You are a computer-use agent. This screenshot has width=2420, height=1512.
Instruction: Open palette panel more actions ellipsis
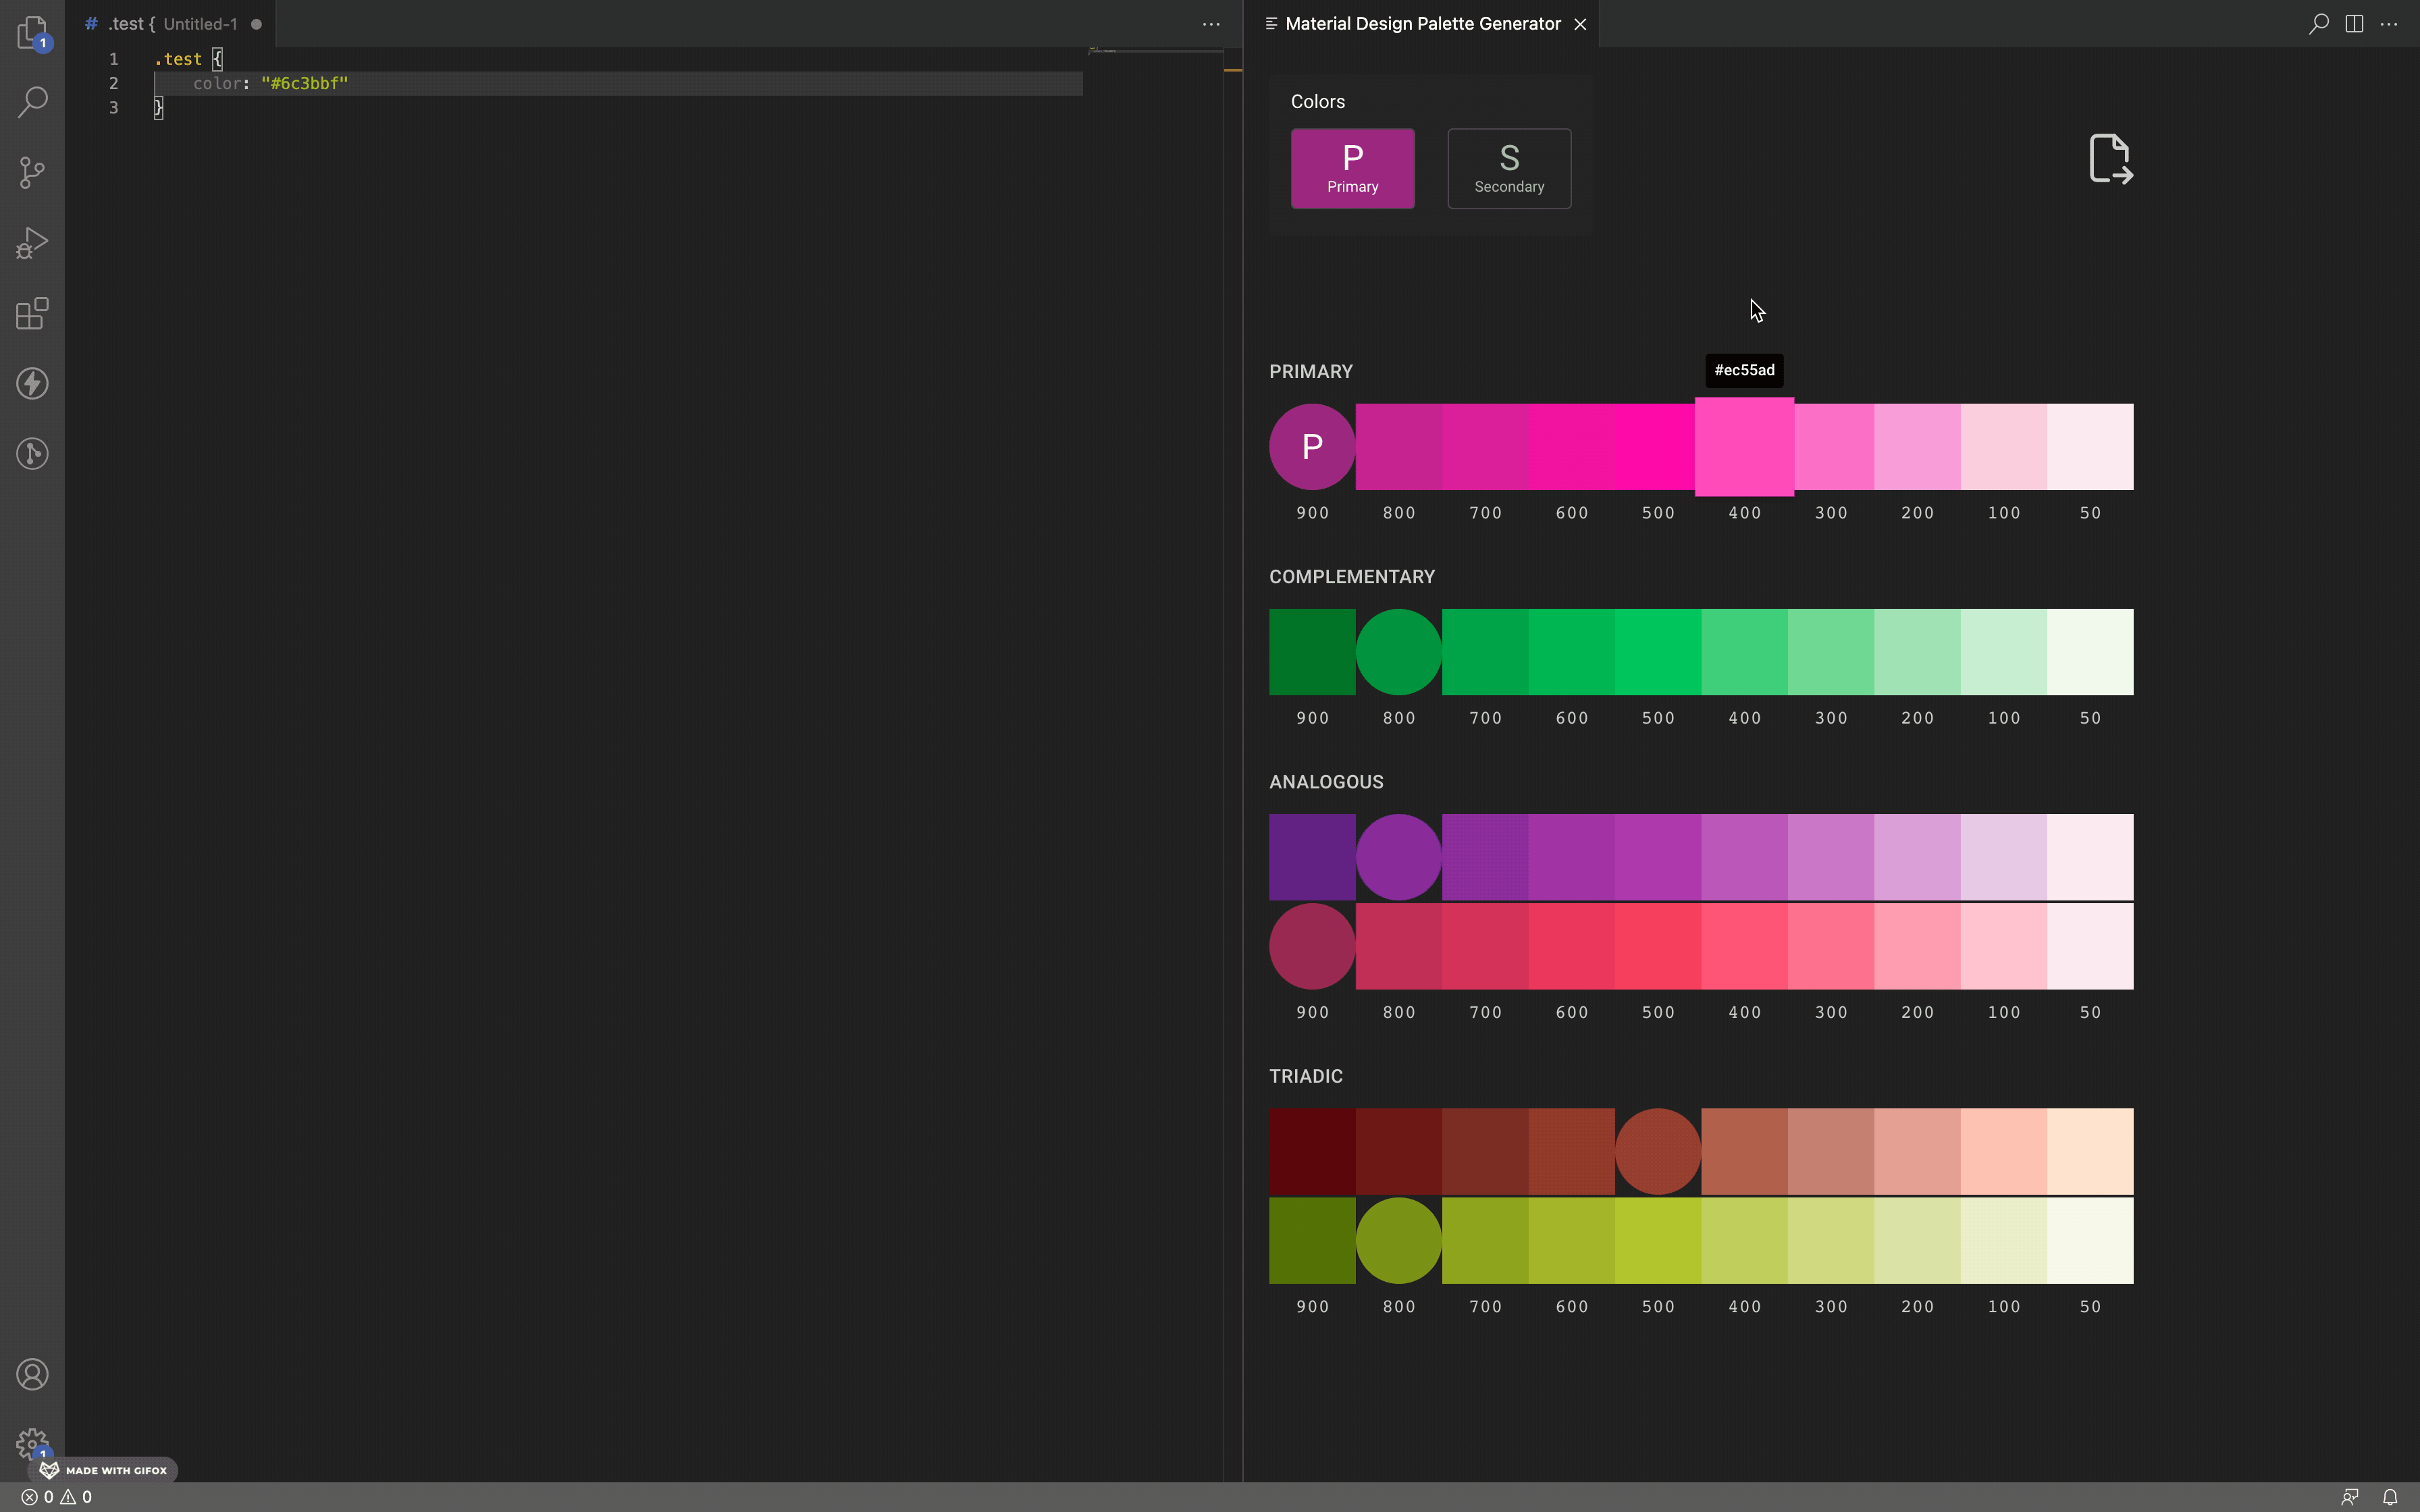(2389, 24)
